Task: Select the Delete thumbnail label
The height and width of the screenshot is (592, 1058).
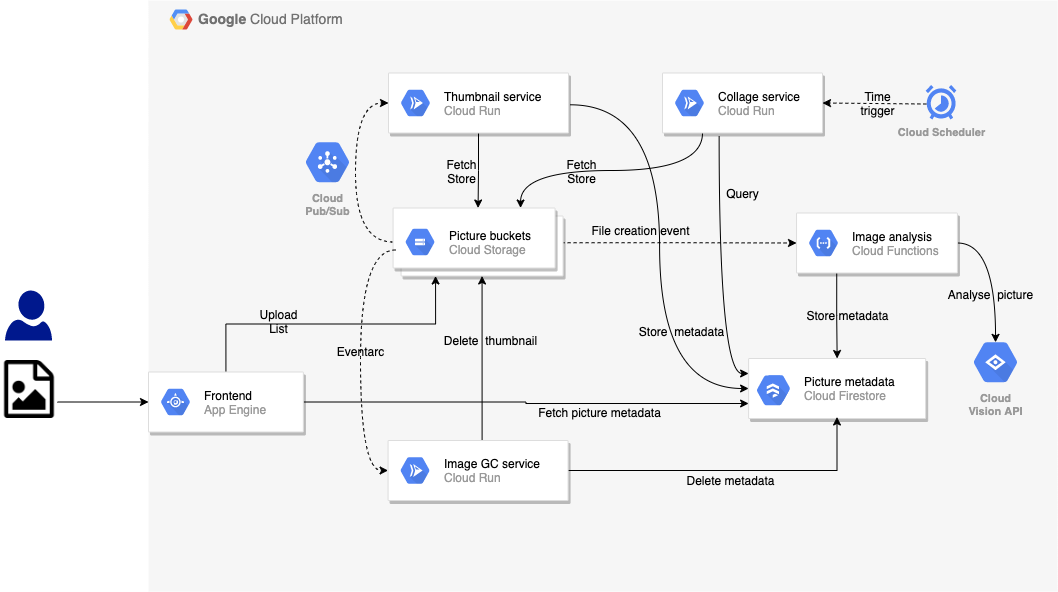Action: click(x=490, y=341)
